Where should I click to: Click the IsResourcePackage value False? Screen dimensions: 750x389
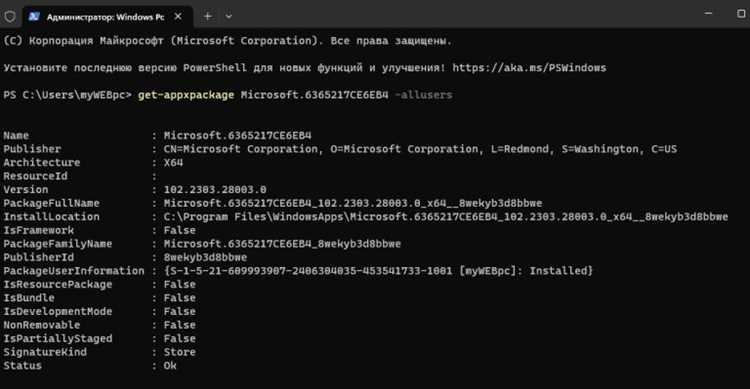pyautogui.click(x=179, y=284)
